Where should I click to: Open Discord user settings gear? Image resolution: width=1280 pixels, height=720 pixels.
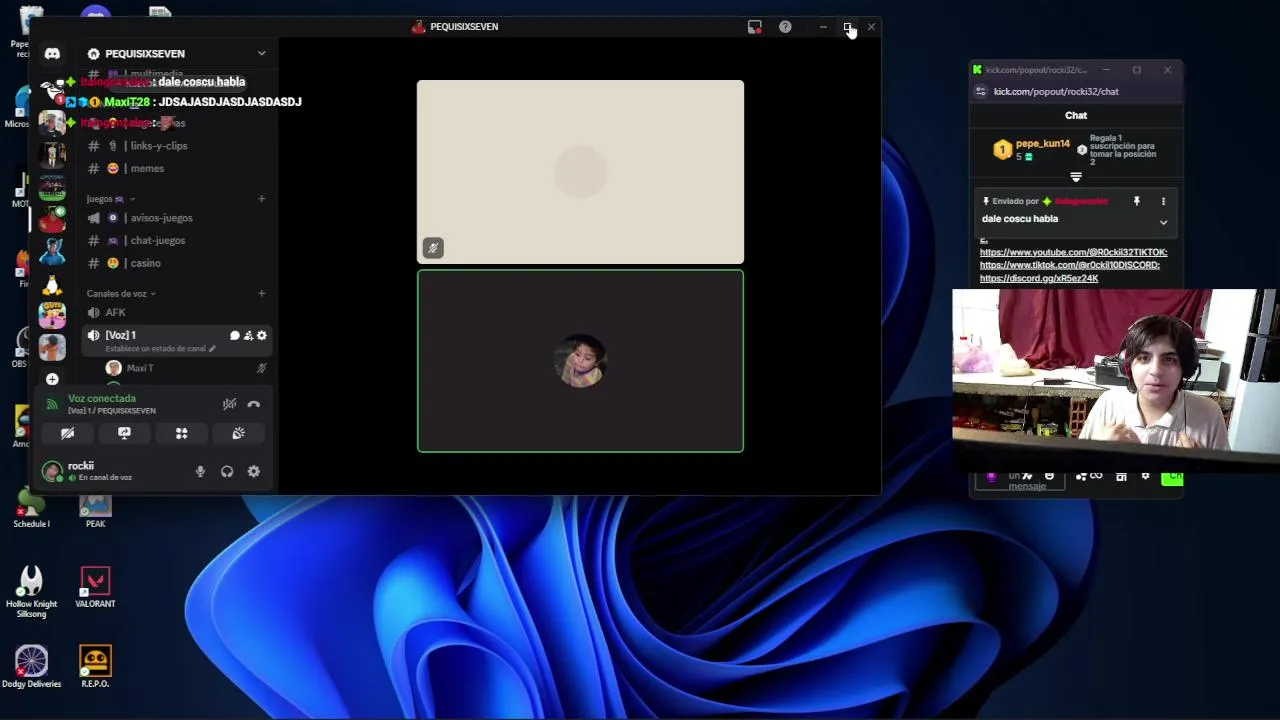pos(254,471)
